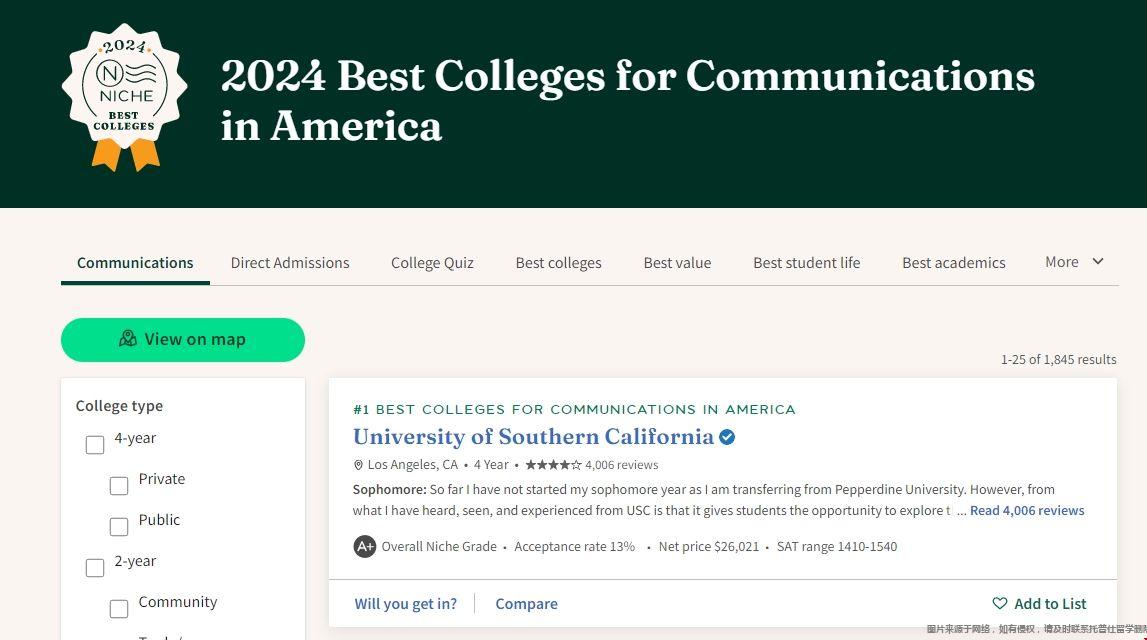The height and width of the screenshot is (640, 1147).
Task: Click the star rating for USC
Action: [x=553, y=465]
